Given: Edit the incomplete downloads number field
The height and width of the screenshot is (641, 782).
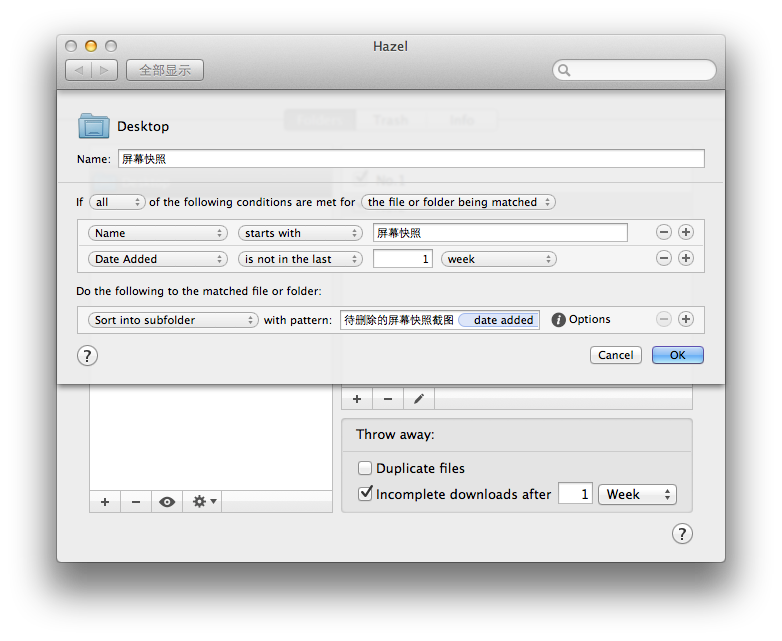Looking at the screenshot, I should click(x=575, y=494).
